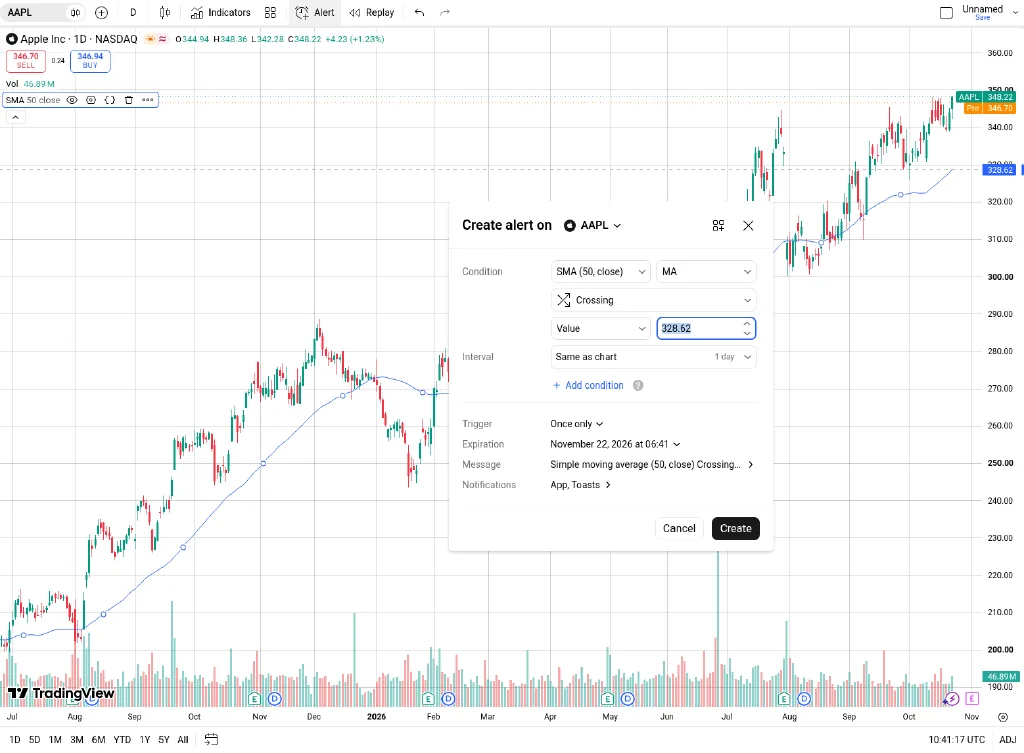Expand the Unnamed layout dropdown arrow
Image resolution: width=1024 pixels, height=753 pixels.
tap(1016, 12)
